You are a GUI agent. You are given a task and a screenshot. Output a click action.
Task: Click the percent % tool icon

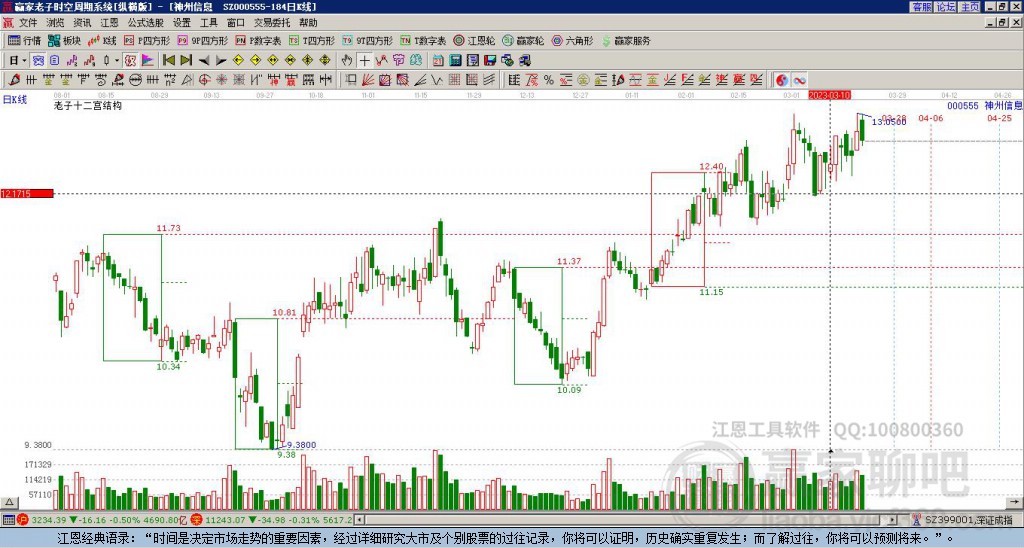[x=549, y=80]
